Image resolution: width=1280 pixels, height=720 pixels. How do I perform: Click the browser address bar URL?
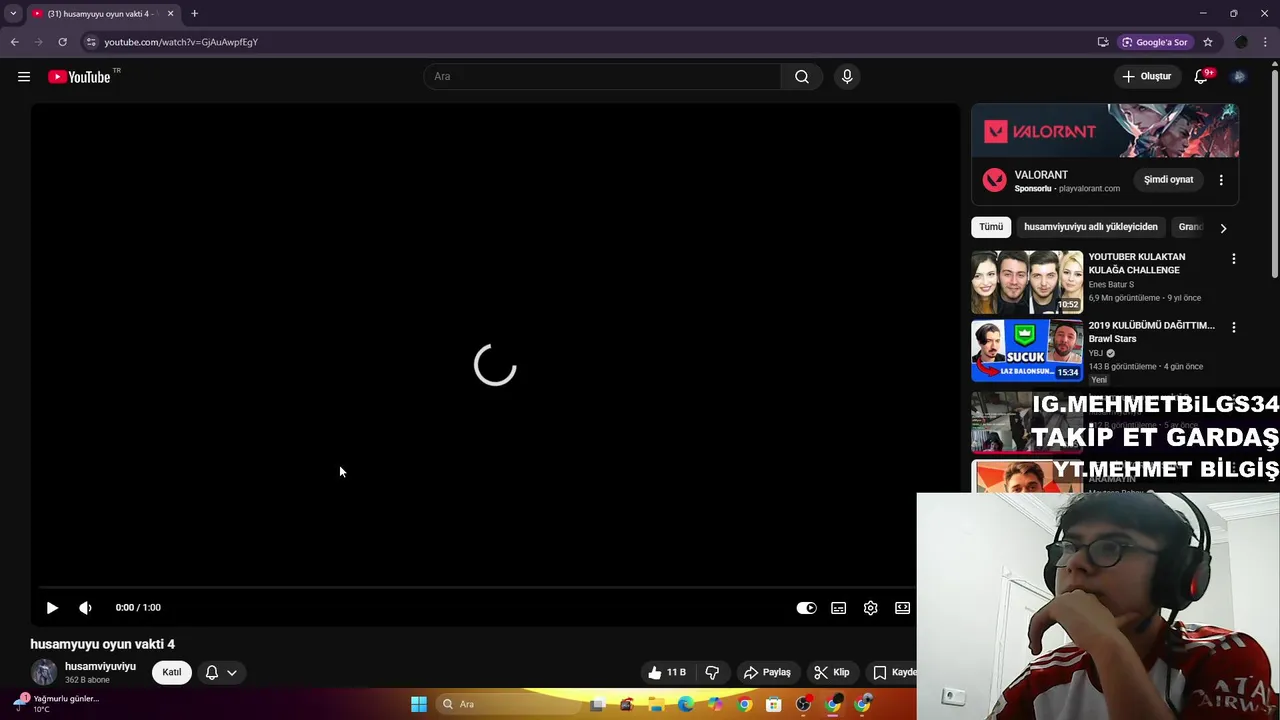click(181, 42)
